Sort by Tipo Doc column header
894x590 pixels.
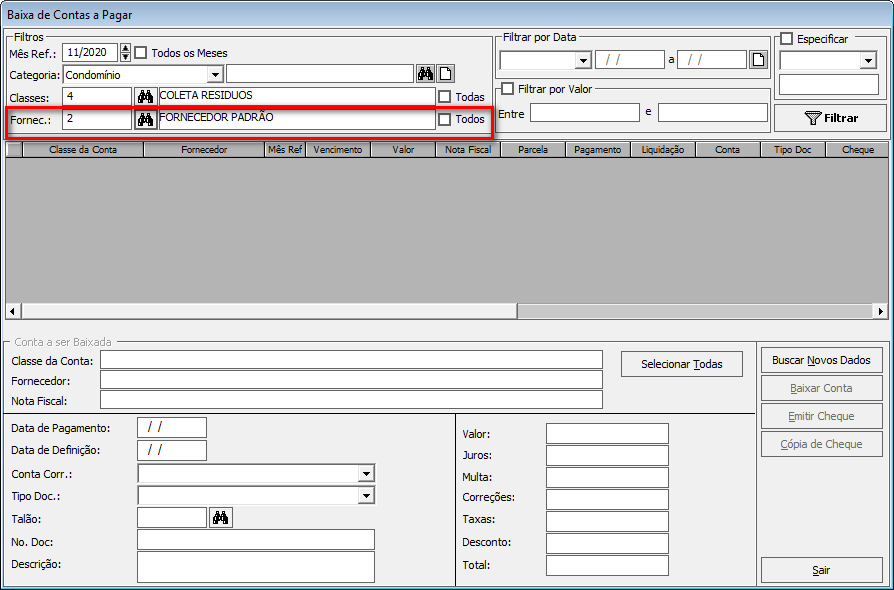[793, 149]
